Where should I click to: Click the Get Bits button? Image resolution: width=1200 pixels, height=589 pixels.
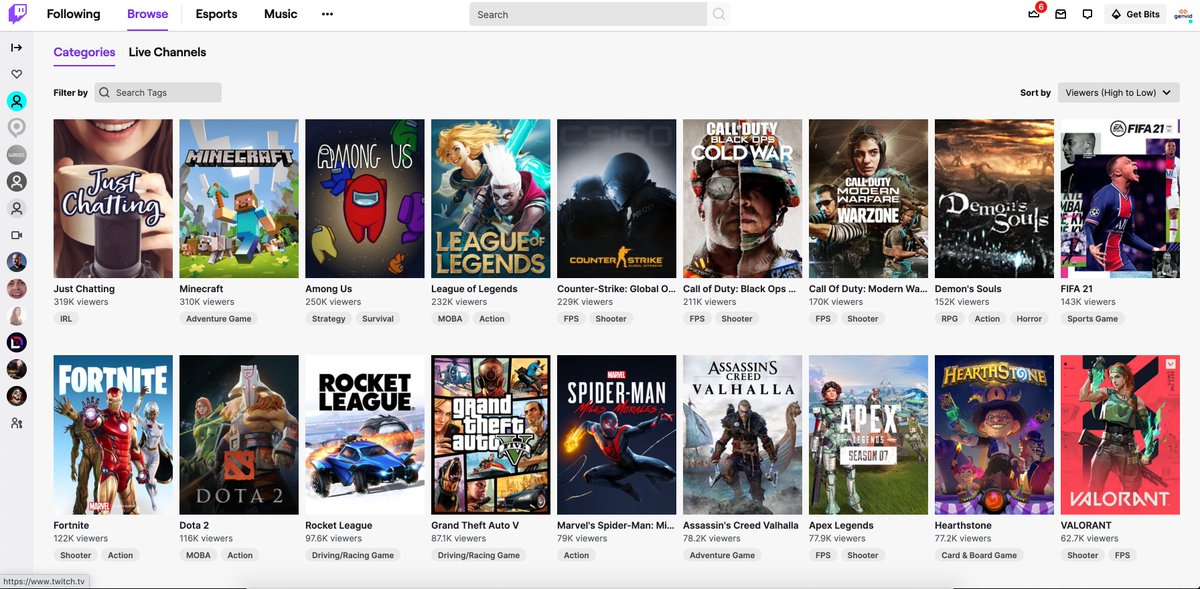click(1135, 14)
